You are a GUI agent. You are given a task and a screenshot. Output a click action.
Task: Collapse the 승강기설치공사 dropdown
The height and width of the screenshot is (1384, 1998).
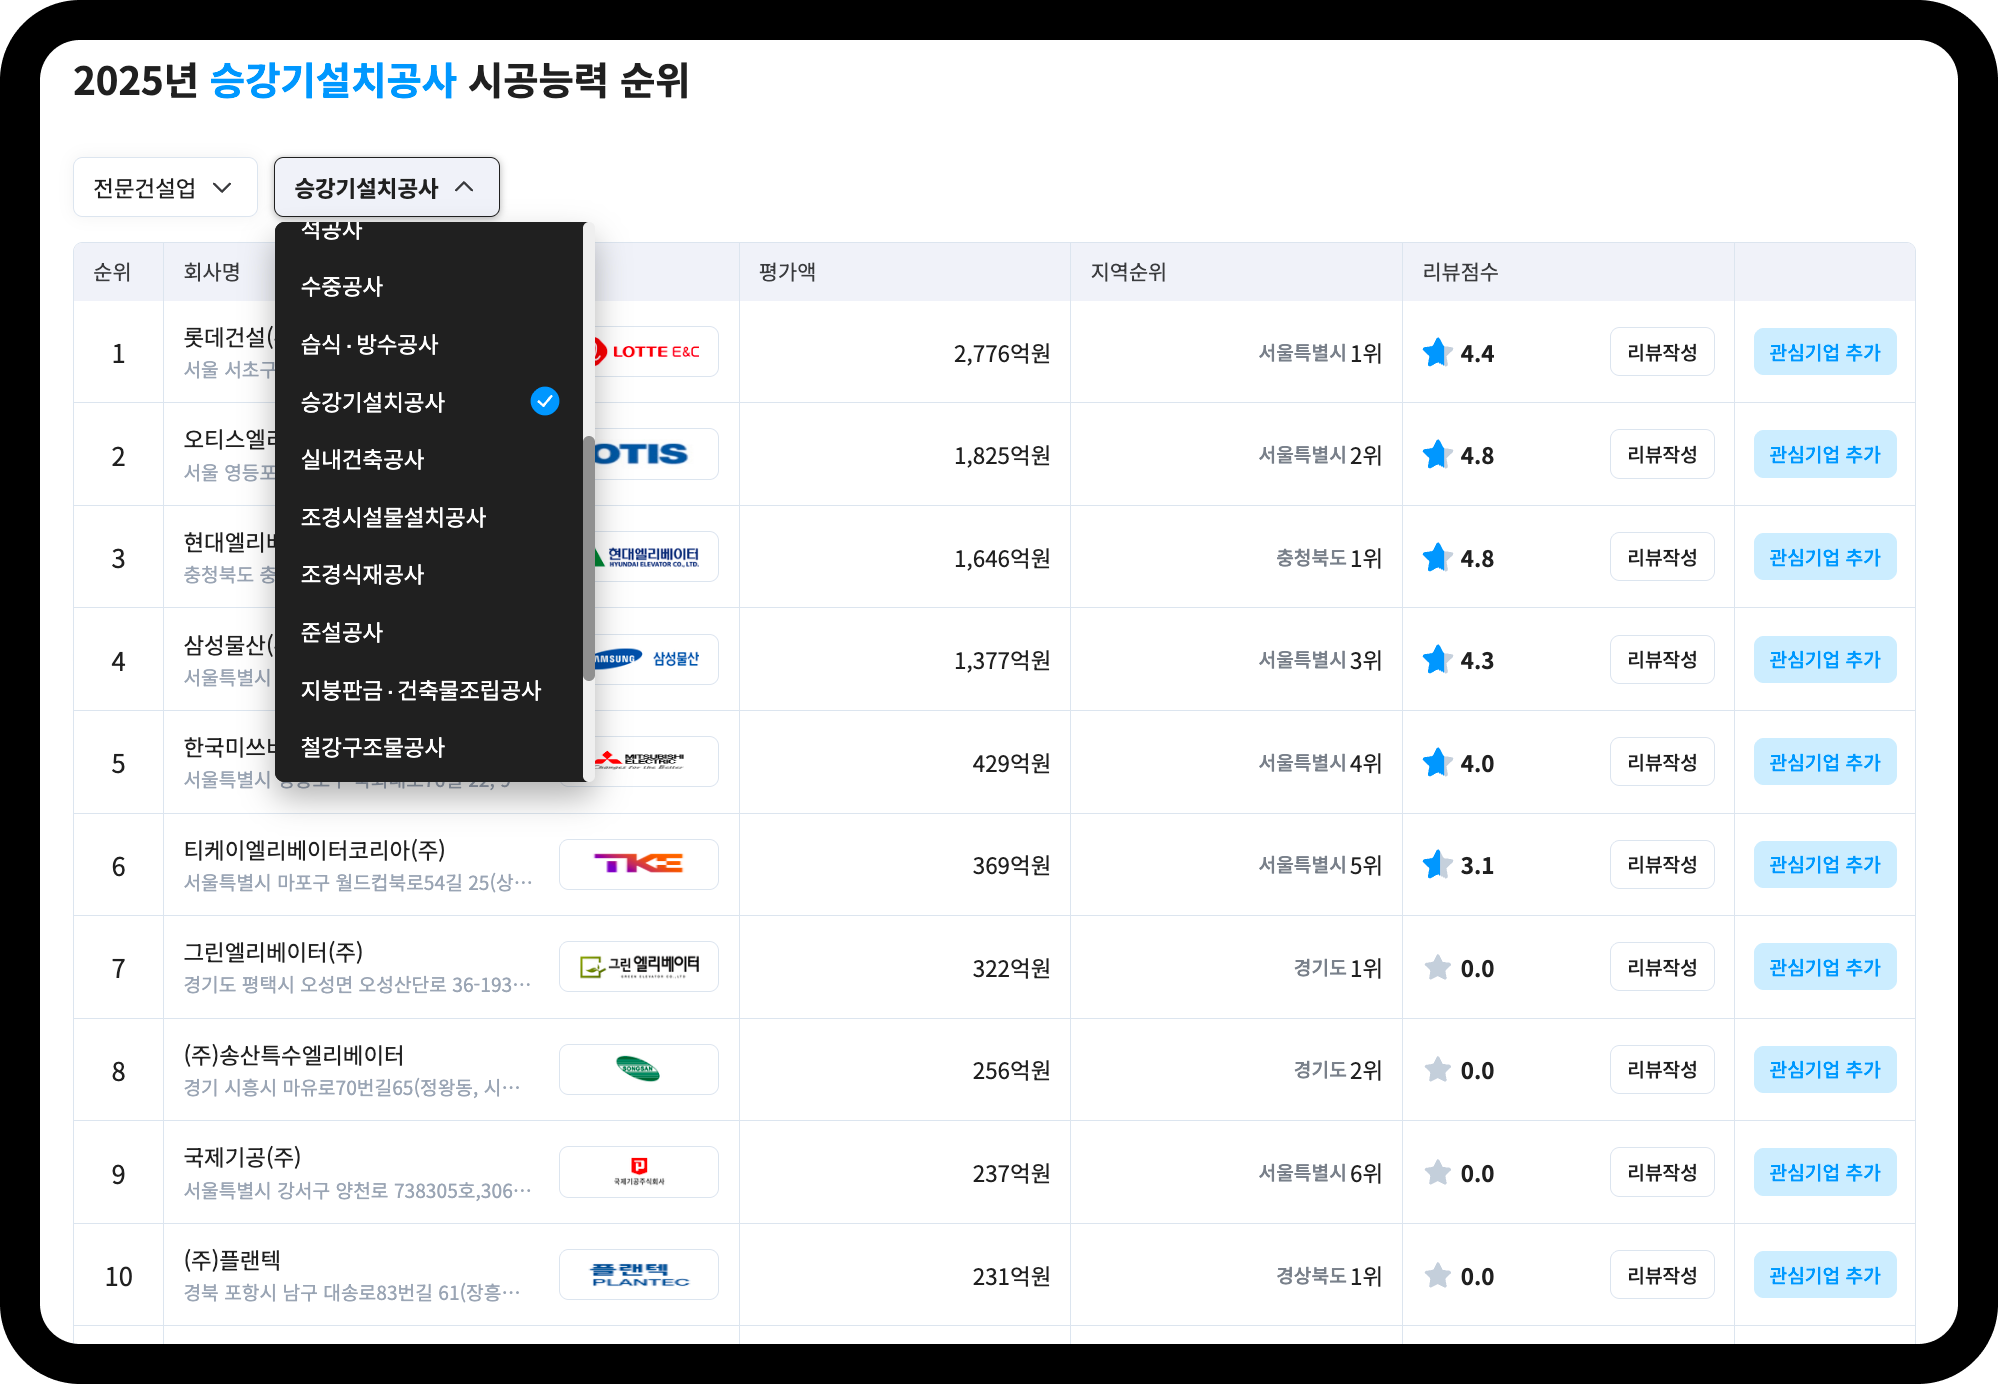(x=386, y=187)
